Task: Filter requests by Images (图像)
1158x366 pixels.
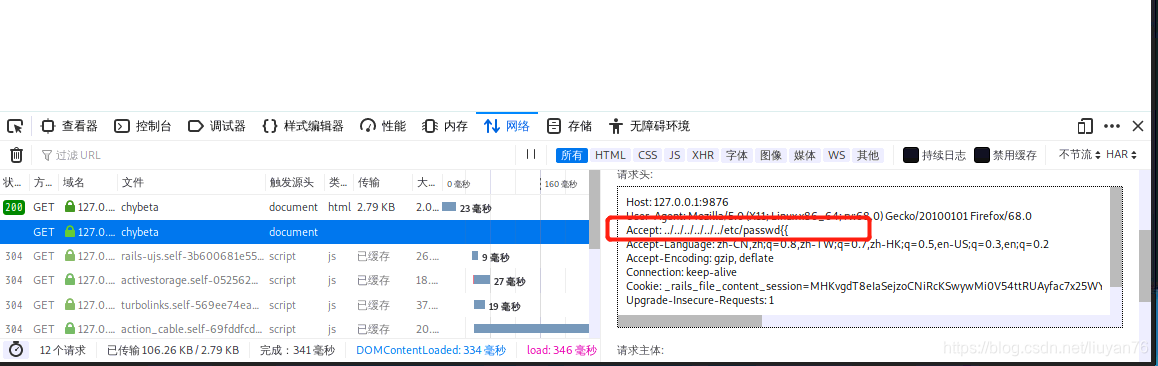Action: pyautogui.click(x=771, y=155)
